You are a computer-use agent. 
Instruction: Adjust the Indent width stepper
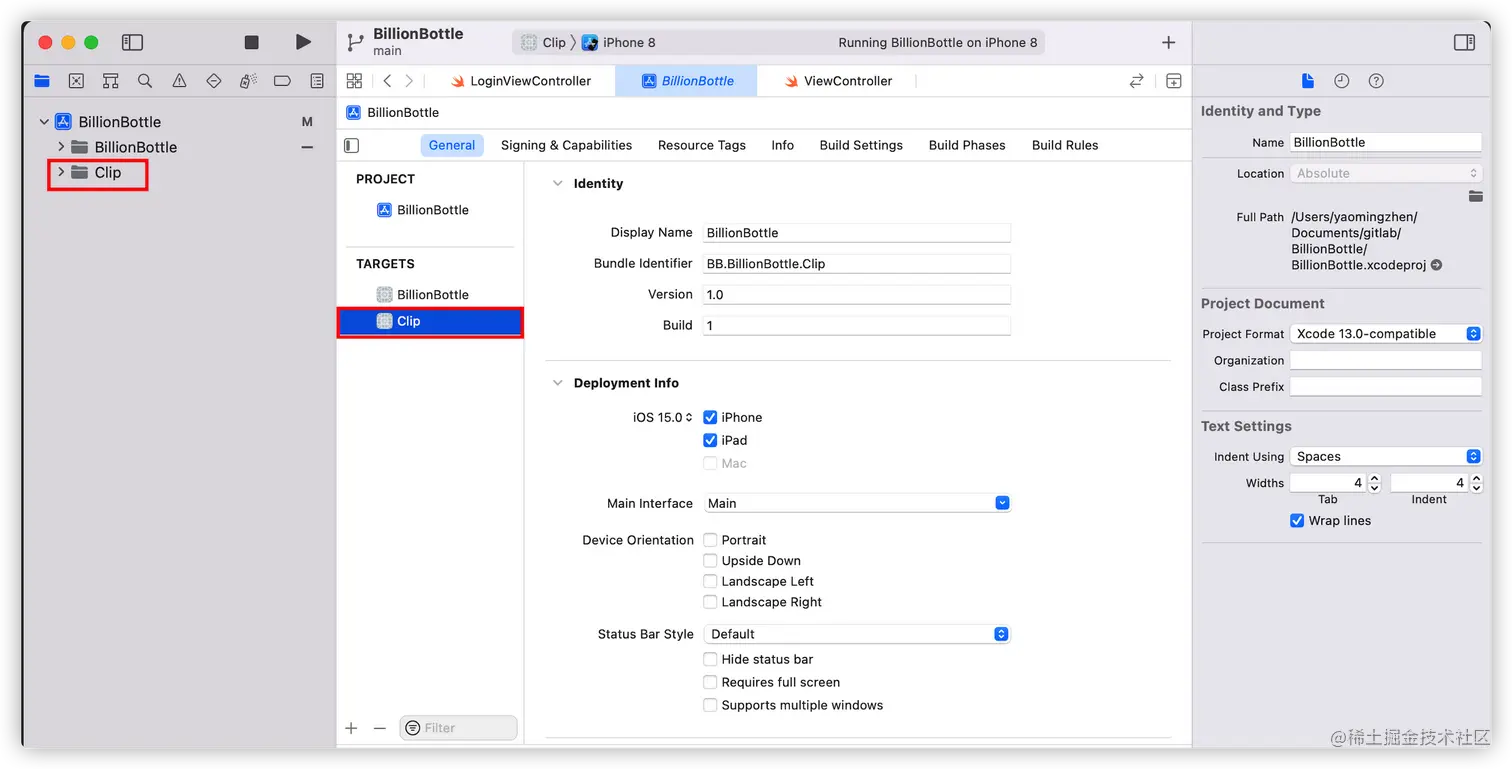point(1475,483)
